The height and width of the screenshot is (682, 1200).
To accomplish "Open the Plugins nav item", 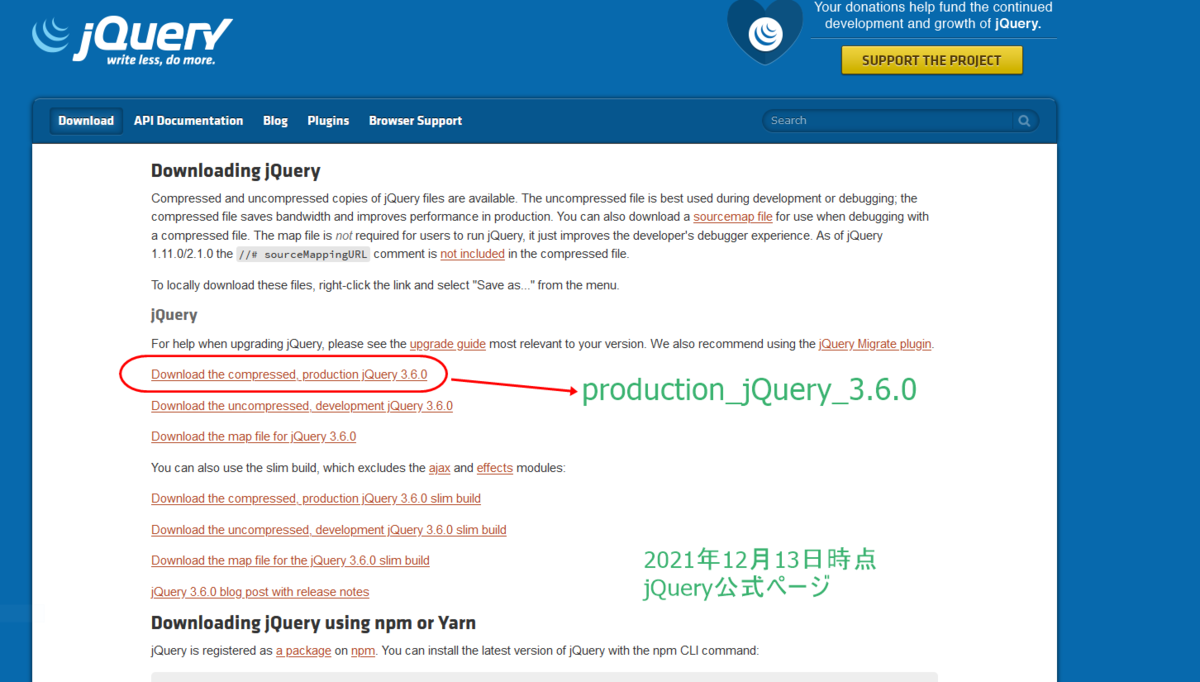I will (328, 121).
